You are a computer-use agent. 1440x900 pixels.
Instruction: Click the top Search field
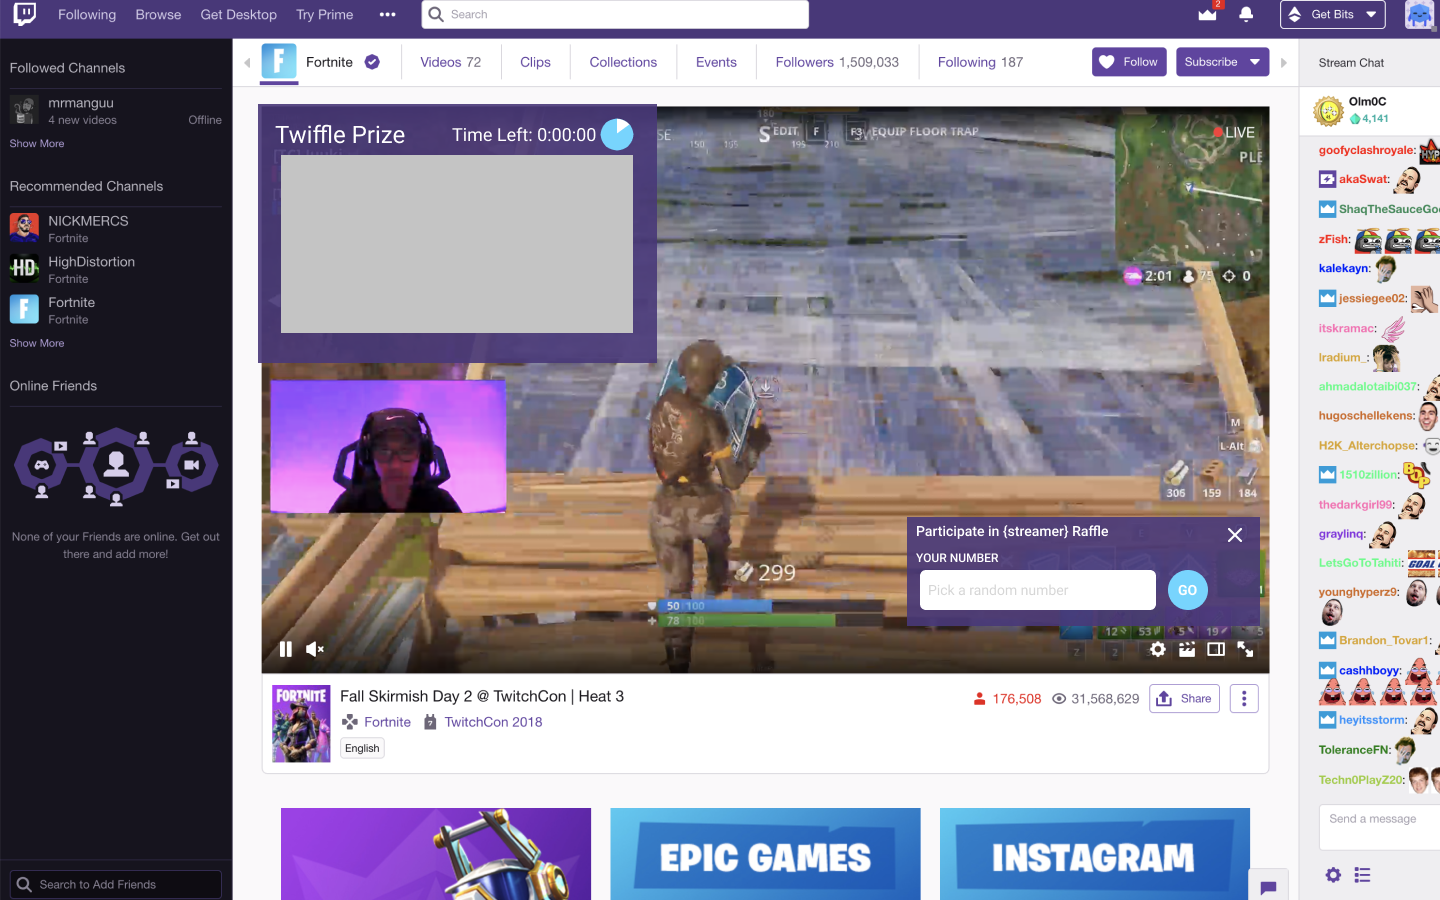coord(615,15)
